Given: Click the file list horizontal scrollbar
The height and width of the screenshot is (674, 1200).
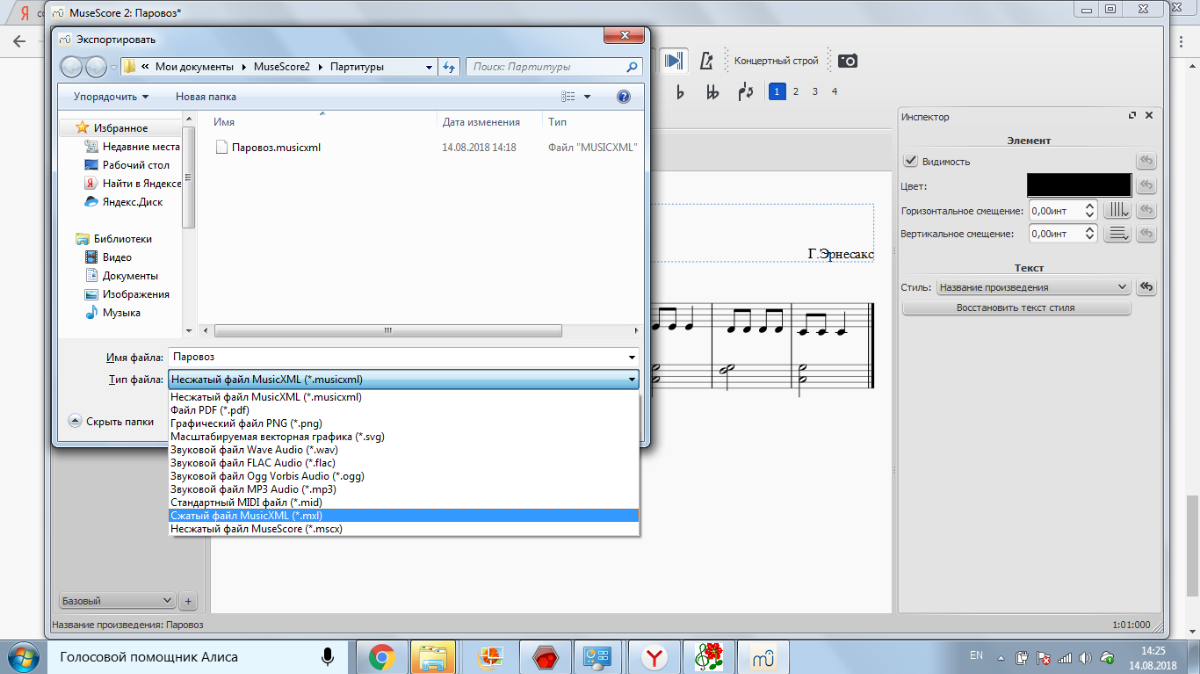Looking at the screenshot, I should (386, 330).
